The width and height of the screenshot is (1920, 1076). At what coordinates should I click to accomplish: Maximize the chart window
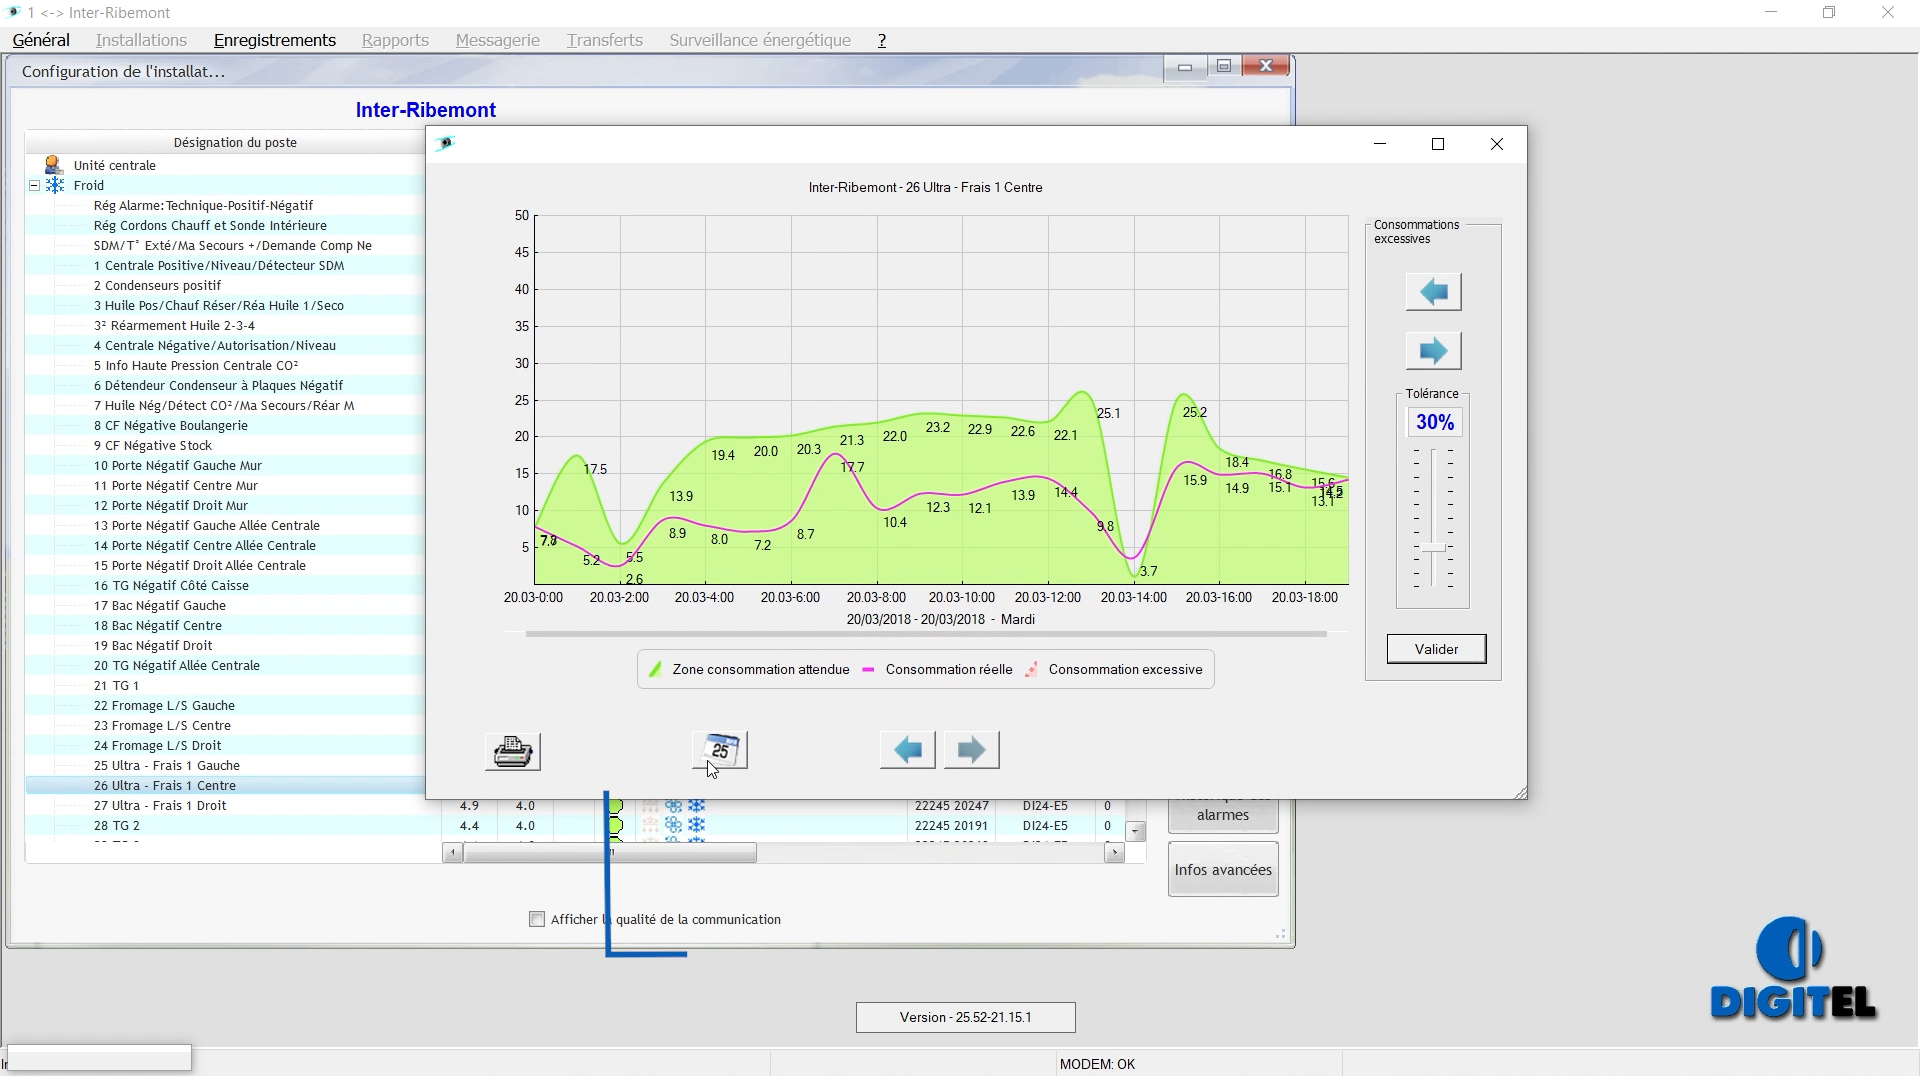tap(1438, 144)
